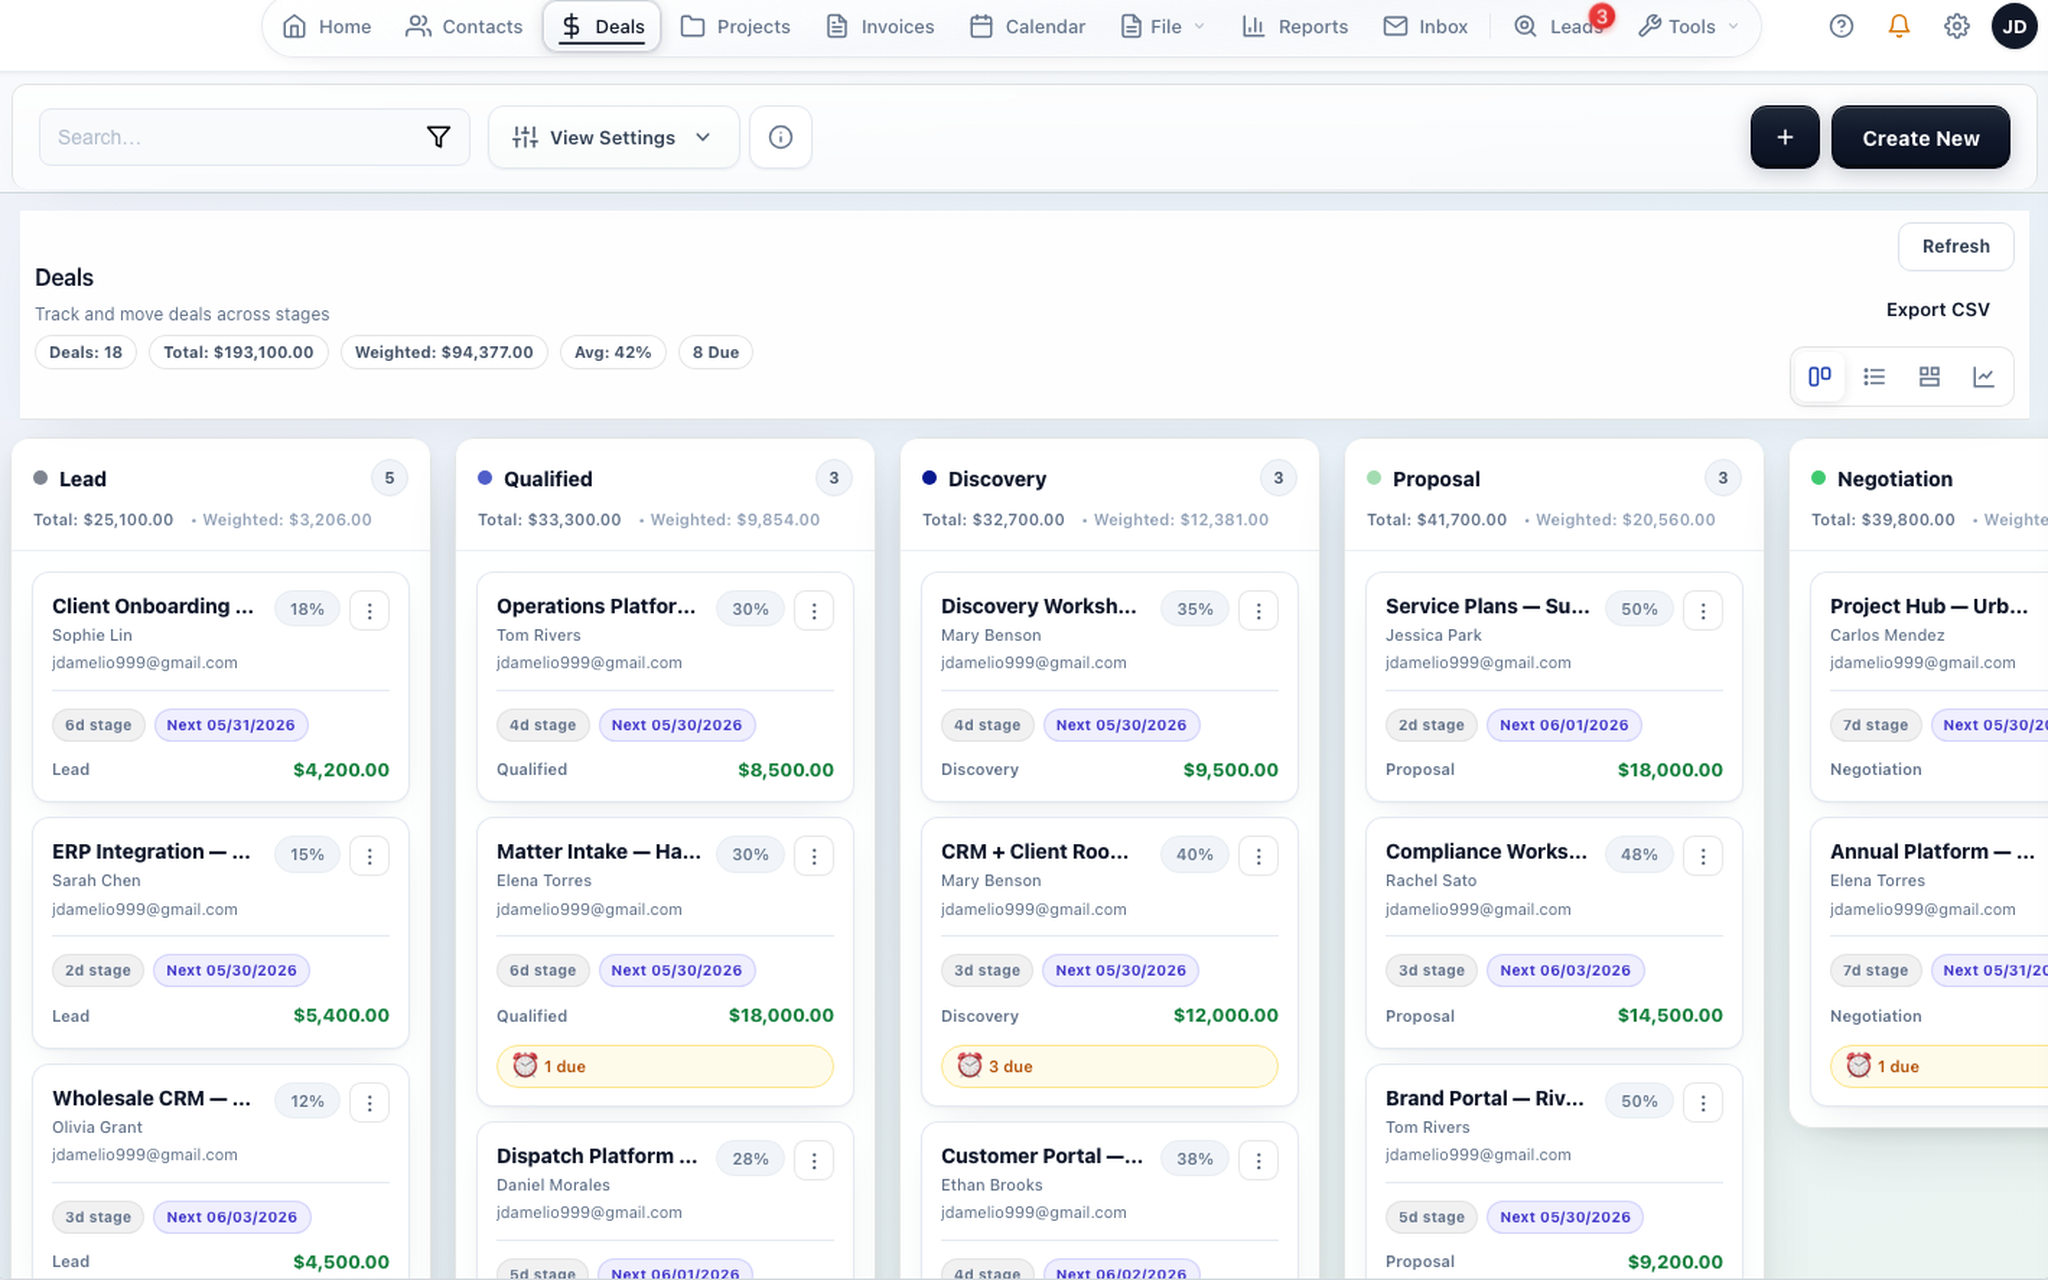Open options menu for Operations Platform deal
Image resolution: width=2048 pixels, height=1280 pixels.
[814, 610]
